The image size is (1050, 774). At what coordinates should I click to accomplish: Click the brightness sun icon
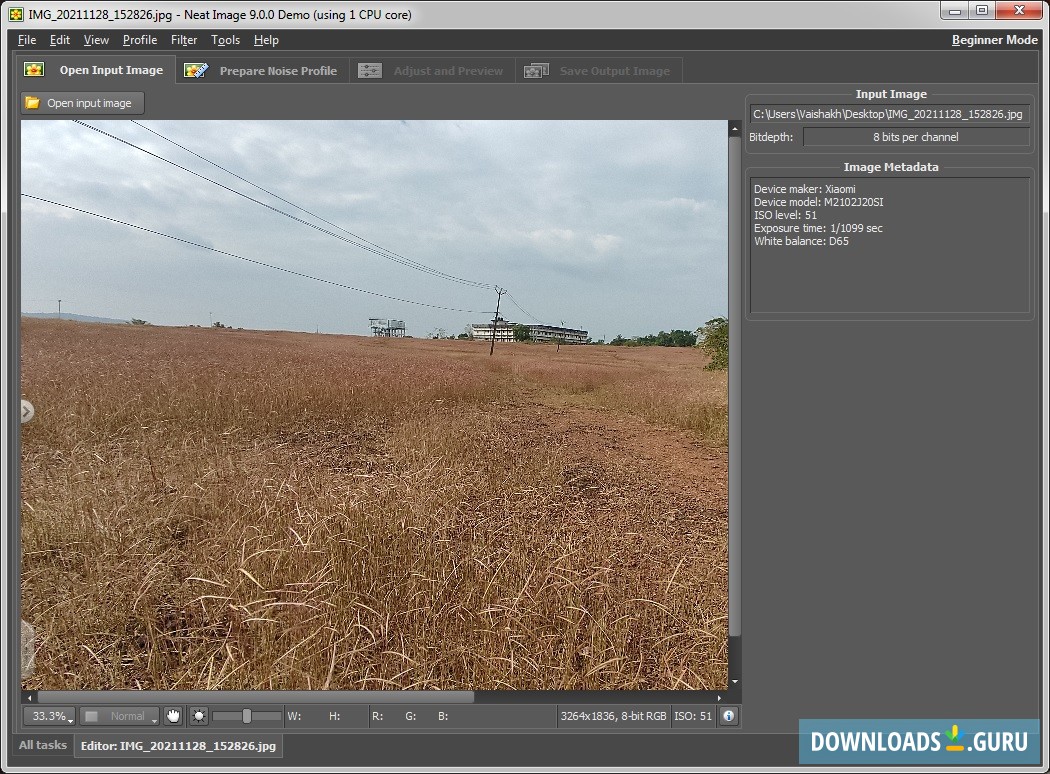point(199,716)
